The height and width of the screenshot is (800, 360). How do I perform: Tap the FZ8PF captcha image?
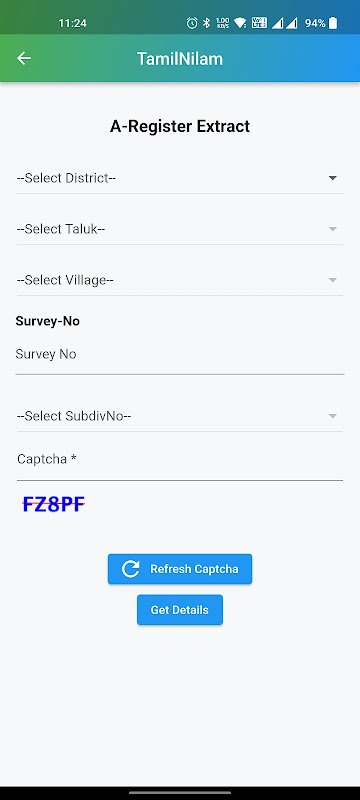click(54, 505)
